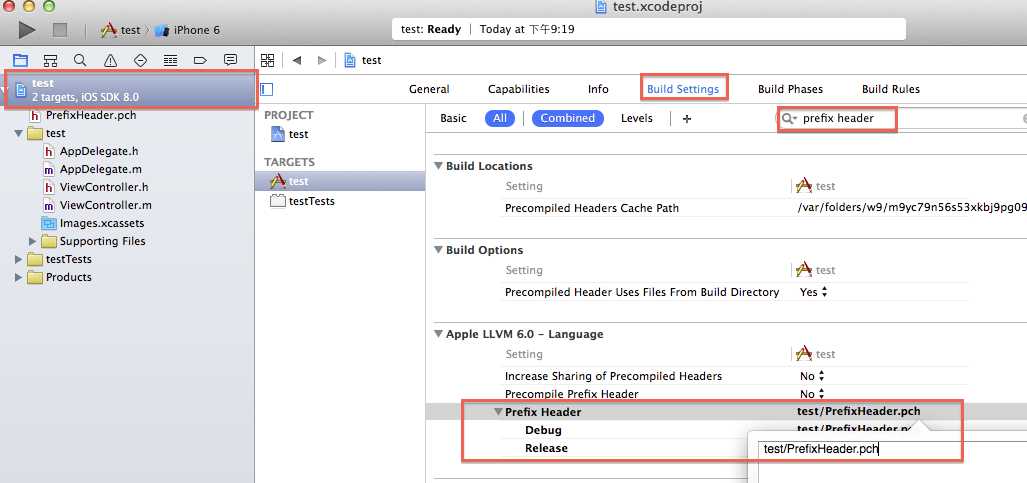Open the search options magnifier dropdown
1027x483 pixels.
click(789, 119)
